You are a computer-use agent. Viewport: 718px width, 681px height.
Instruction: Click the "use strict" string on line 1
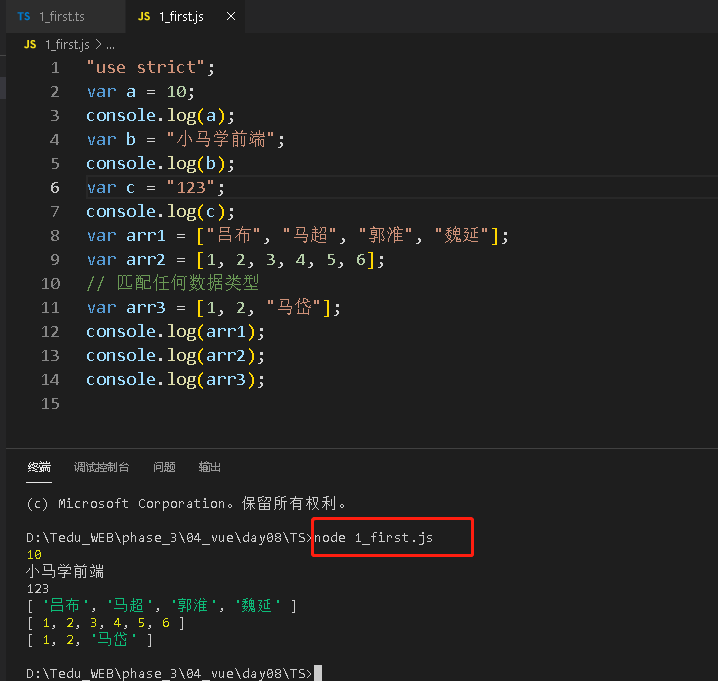click(x=145, y=68)
